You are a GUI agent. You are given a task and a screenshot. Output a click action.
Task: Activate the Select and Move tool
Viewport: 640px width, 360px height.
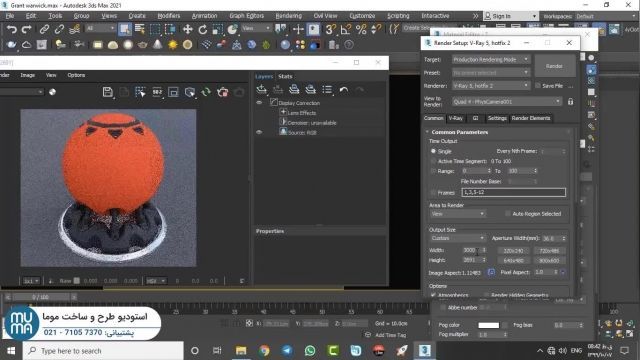(188, 29)
